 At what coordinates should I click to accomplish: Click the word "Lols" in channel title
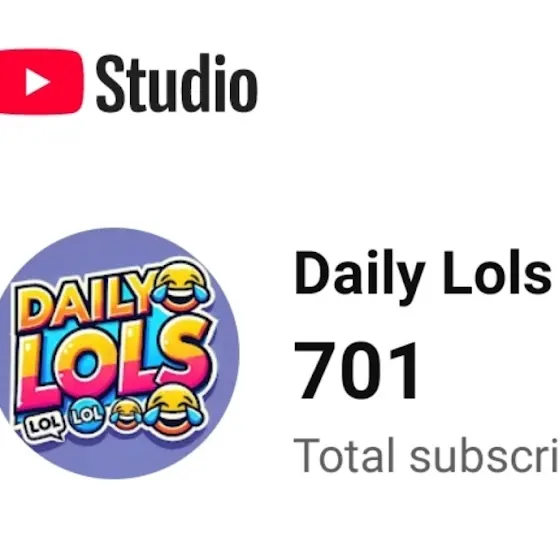click(x=497, y=273)
